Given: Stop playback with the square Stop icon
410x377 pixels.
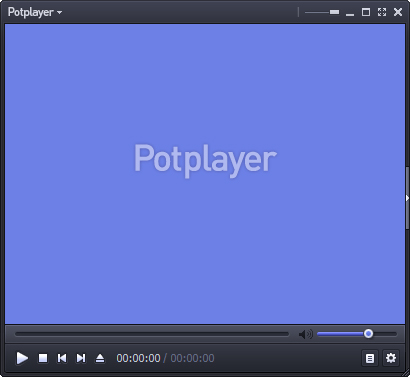Looking at the screenshot, I should click(x=43, y=358).
